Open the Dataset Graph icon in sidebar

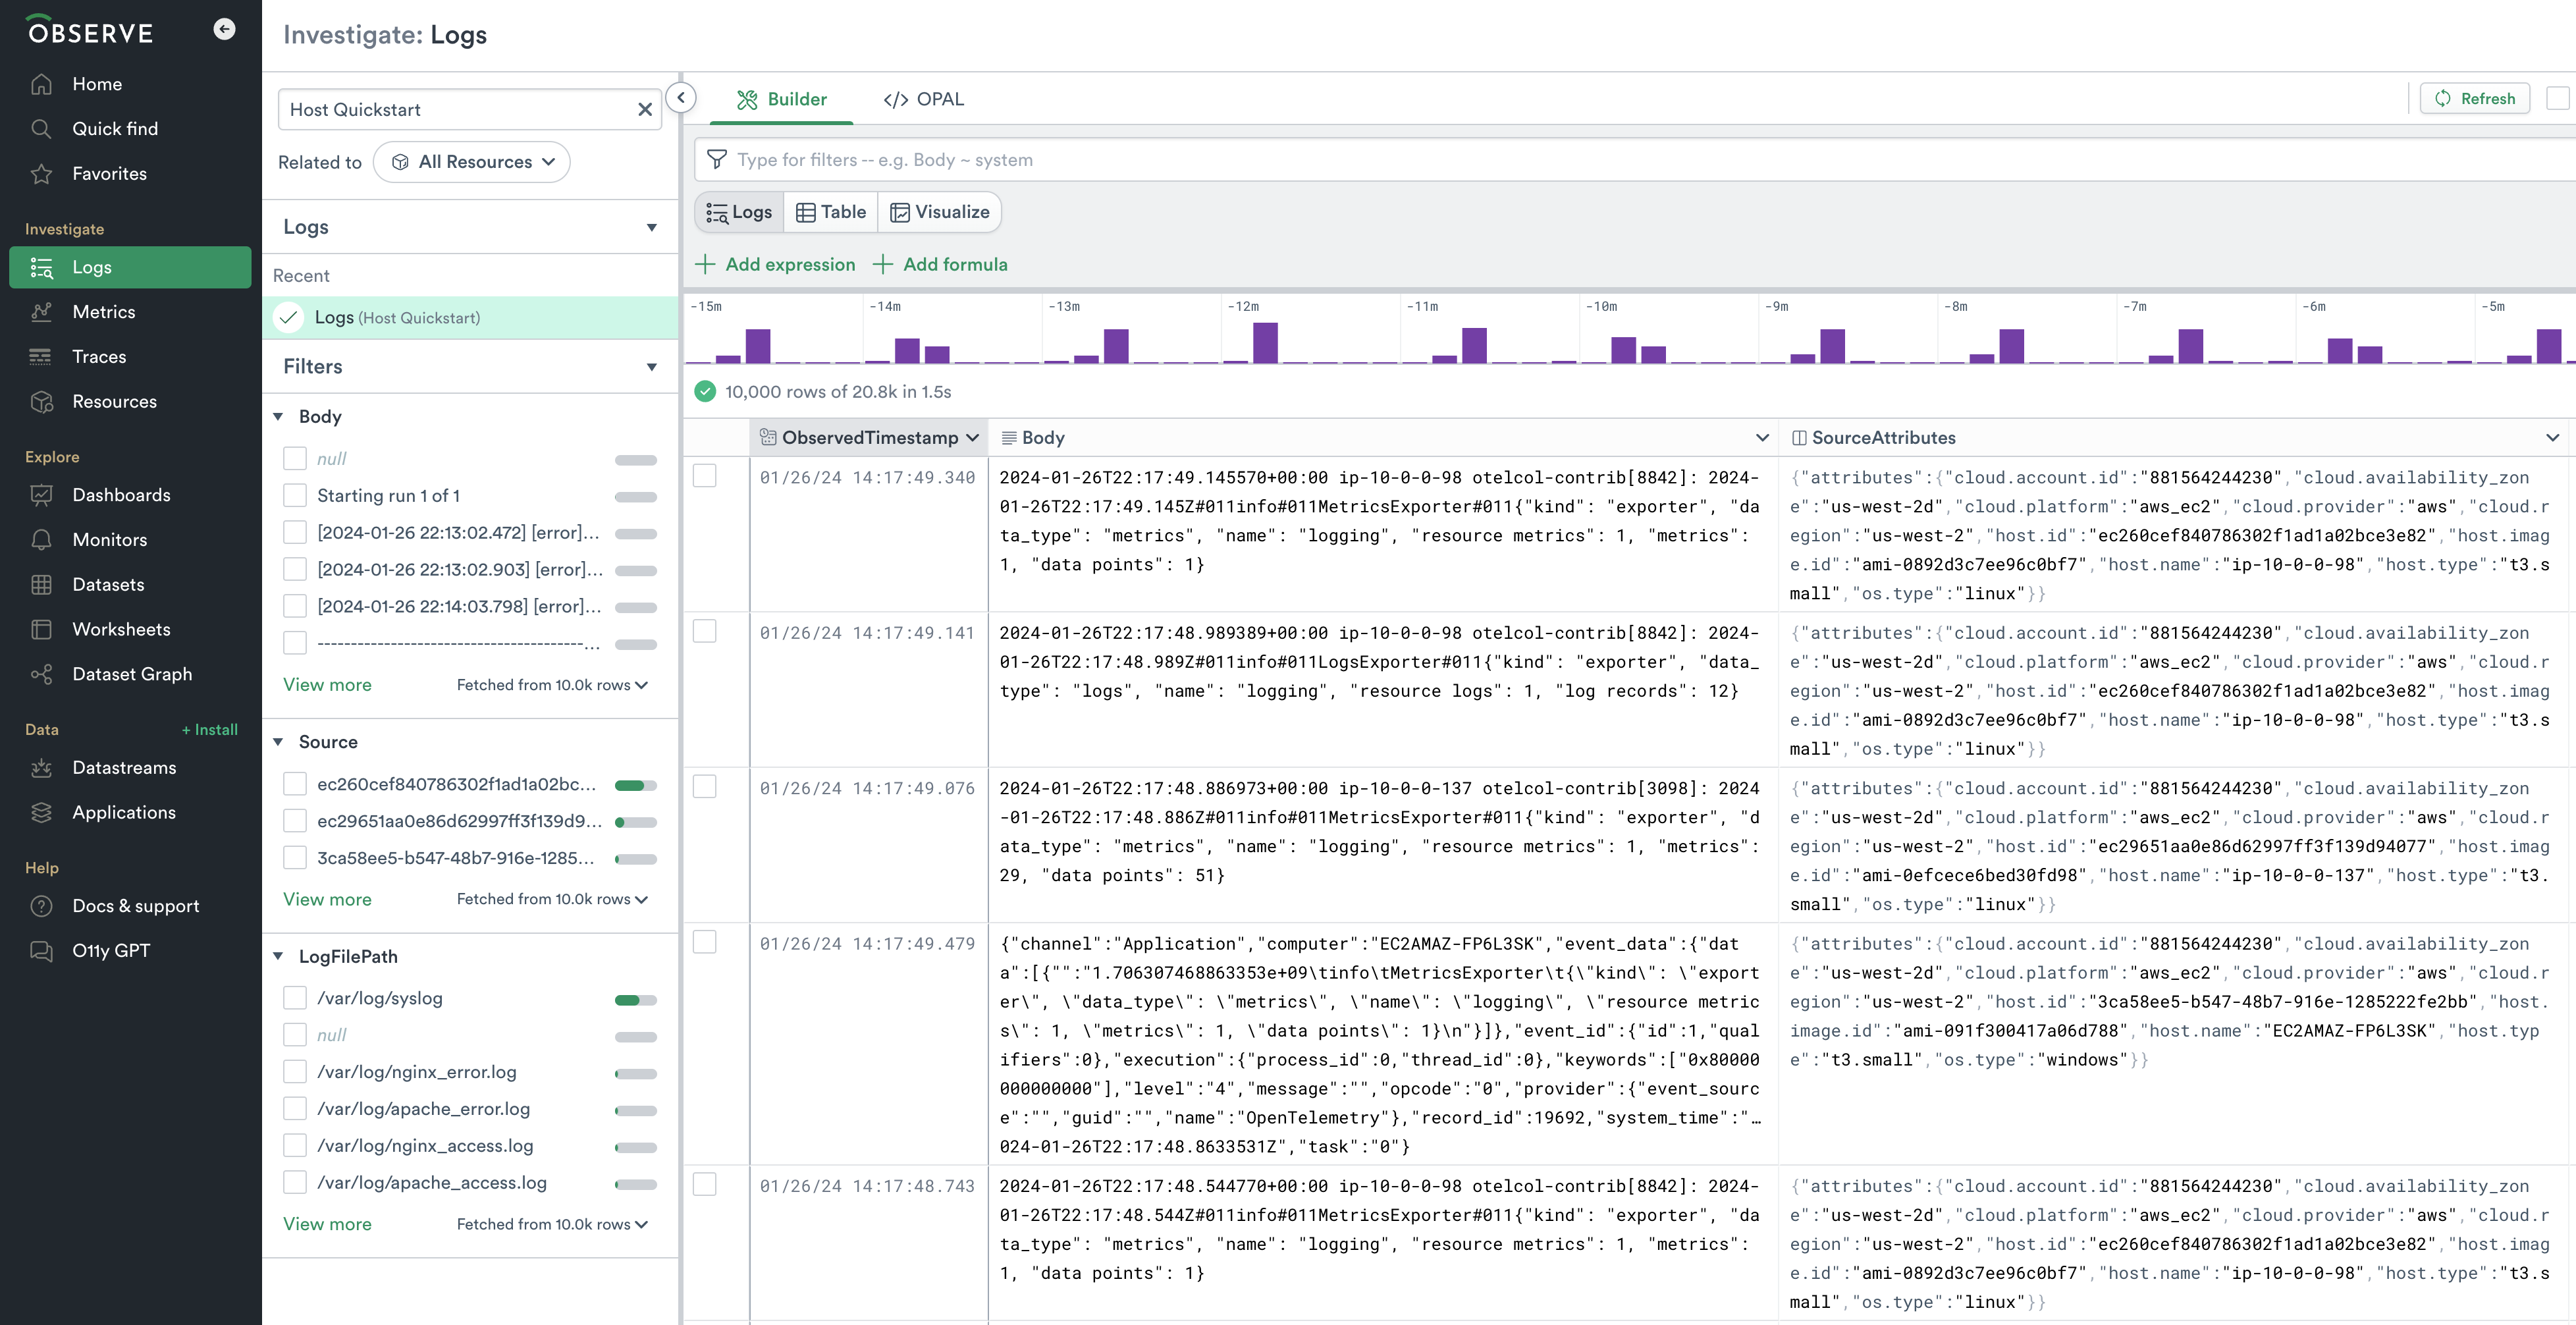click(41, 674)
